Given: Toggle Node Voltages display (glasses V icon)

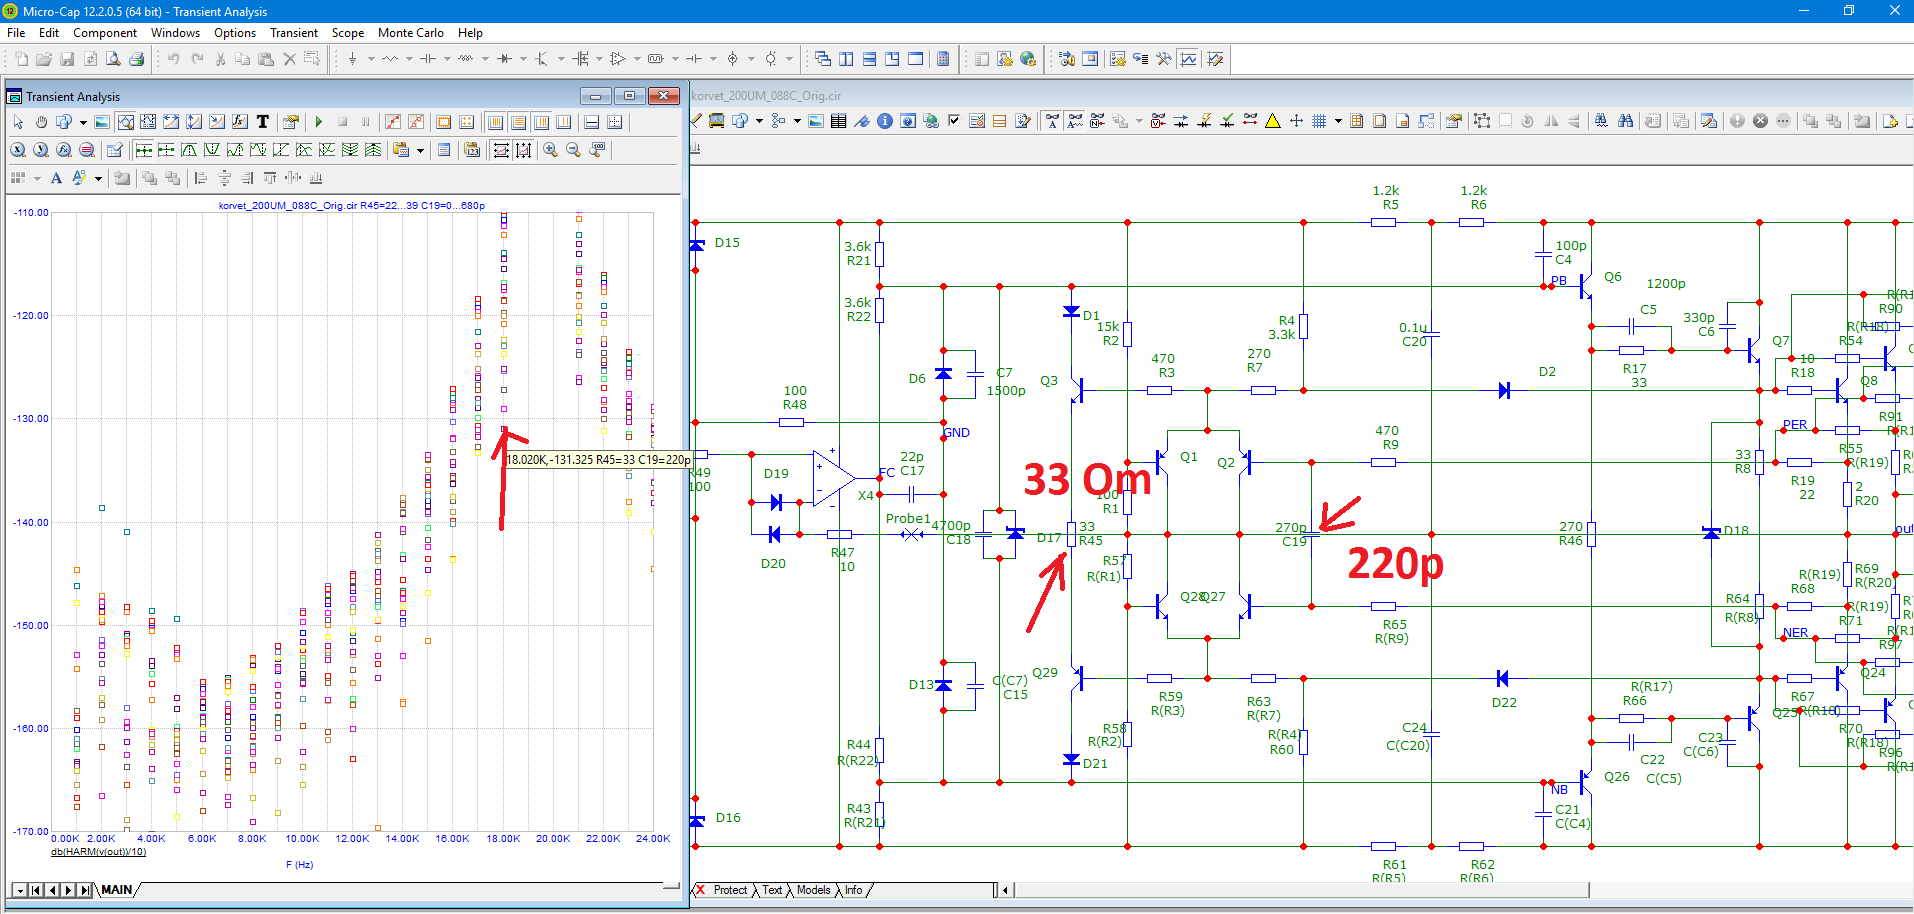Looking at the screenshot, I should tap(1158, 121).
